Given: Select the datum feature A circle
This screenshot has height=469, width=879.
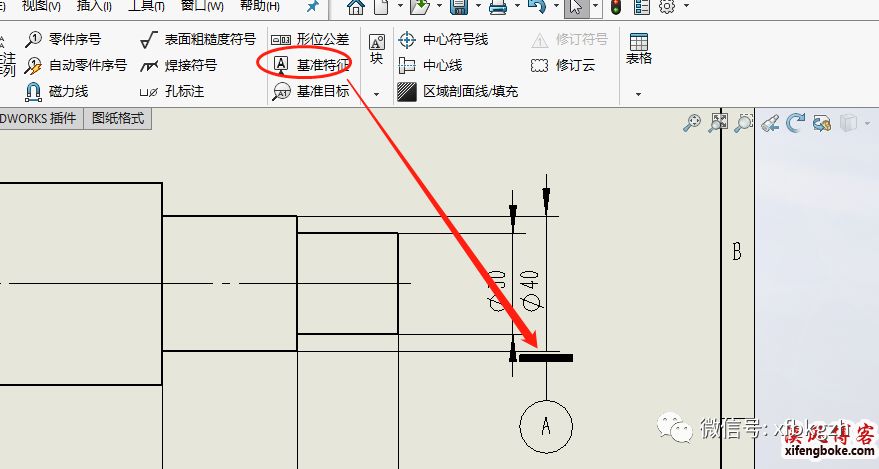Looking at the screenshot, I should [x=546, y=426].
